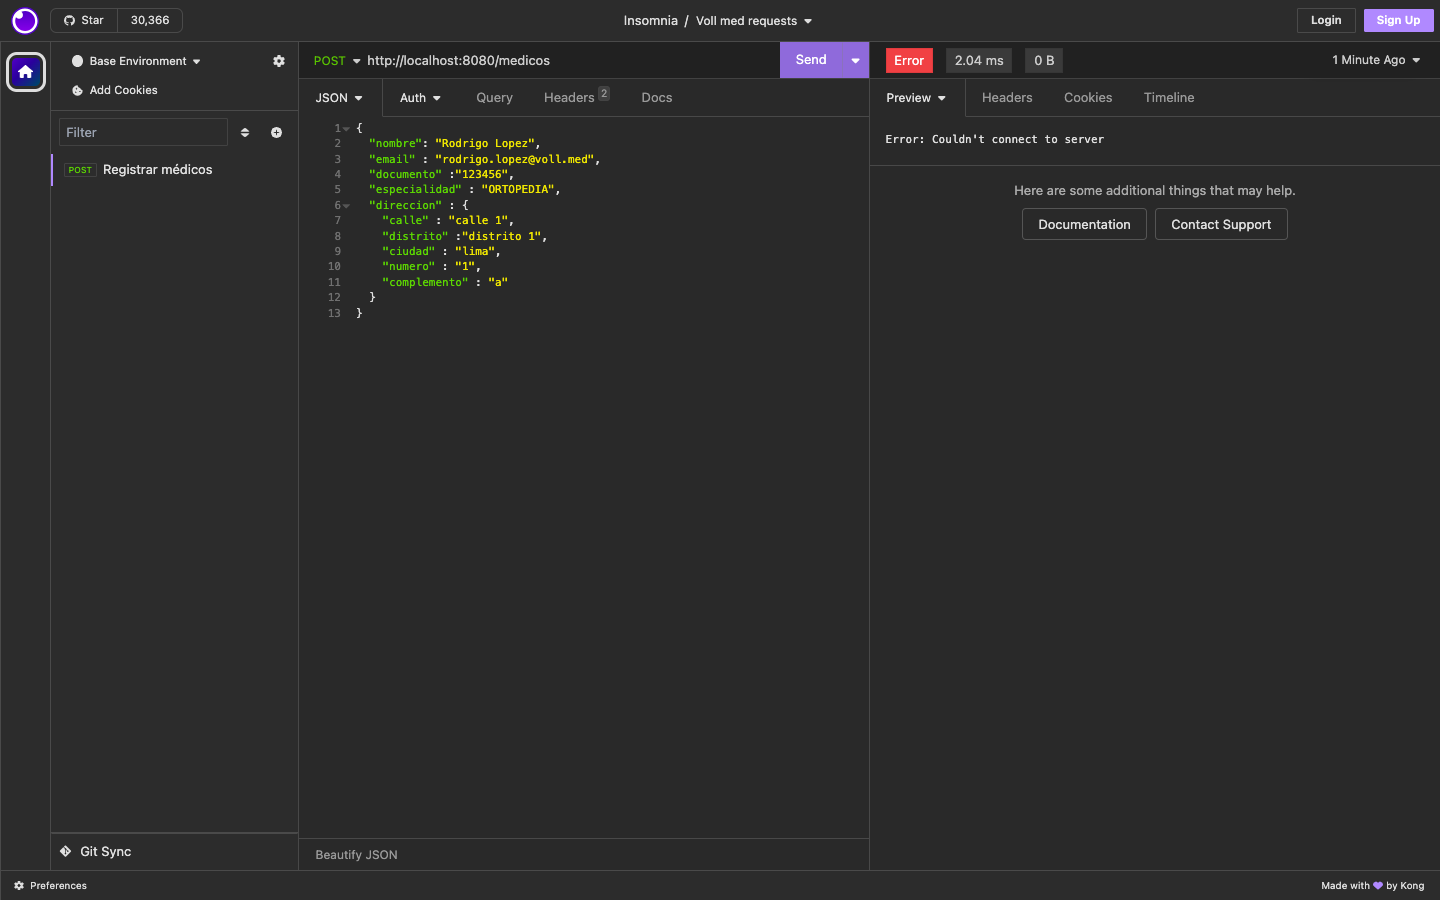1440x900 pixels.
Task: Click the Sign Up button
Action: pos(1398,20)
